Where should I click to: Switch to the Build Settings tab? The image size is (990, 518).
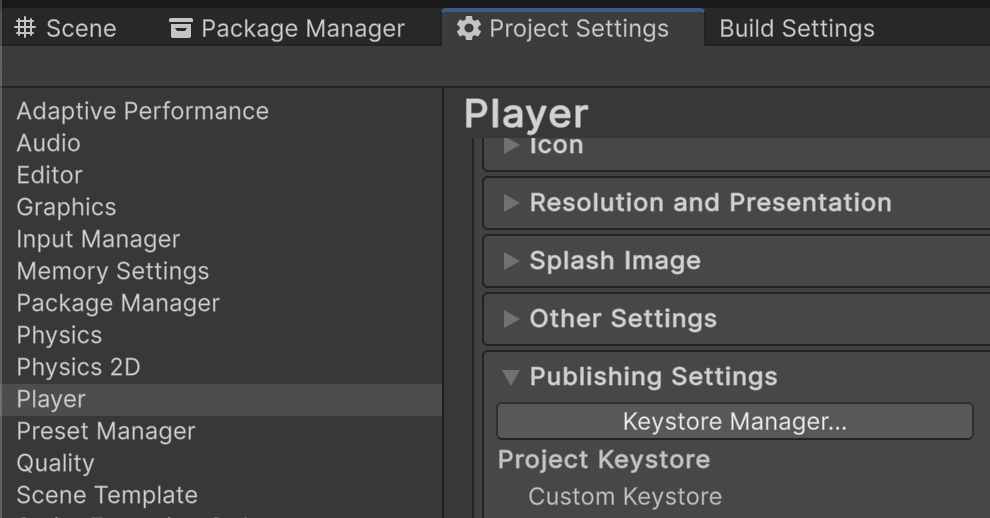(x=796, y=29)
